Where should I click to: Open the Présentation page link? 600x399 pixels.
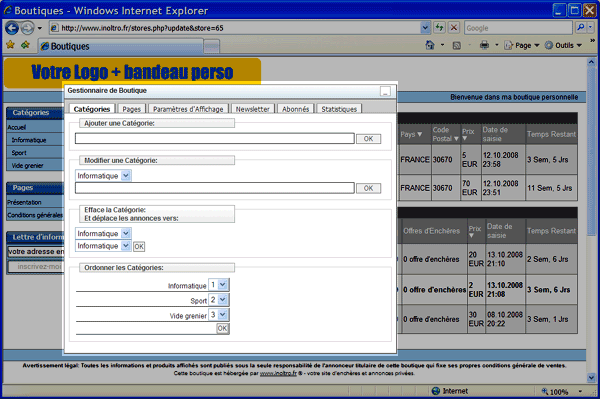(24, 202)
